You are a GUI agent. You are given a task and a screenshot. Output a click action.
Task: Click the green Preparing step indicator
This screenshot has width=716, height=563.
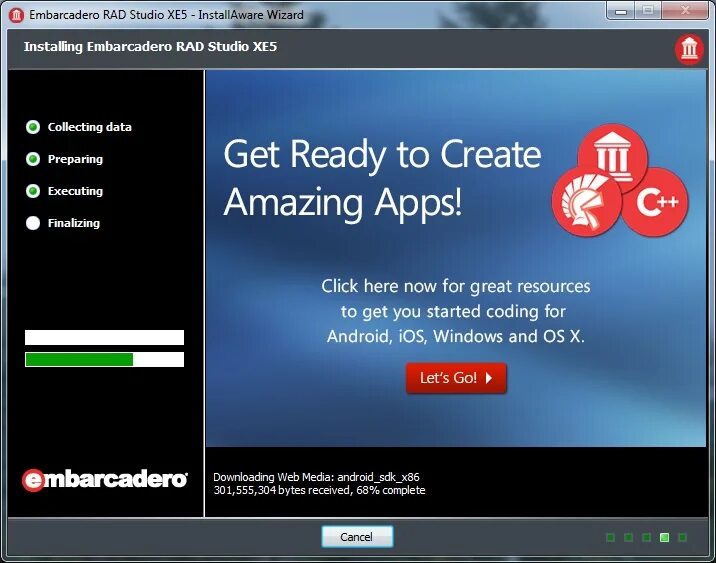tap(33, 159)
